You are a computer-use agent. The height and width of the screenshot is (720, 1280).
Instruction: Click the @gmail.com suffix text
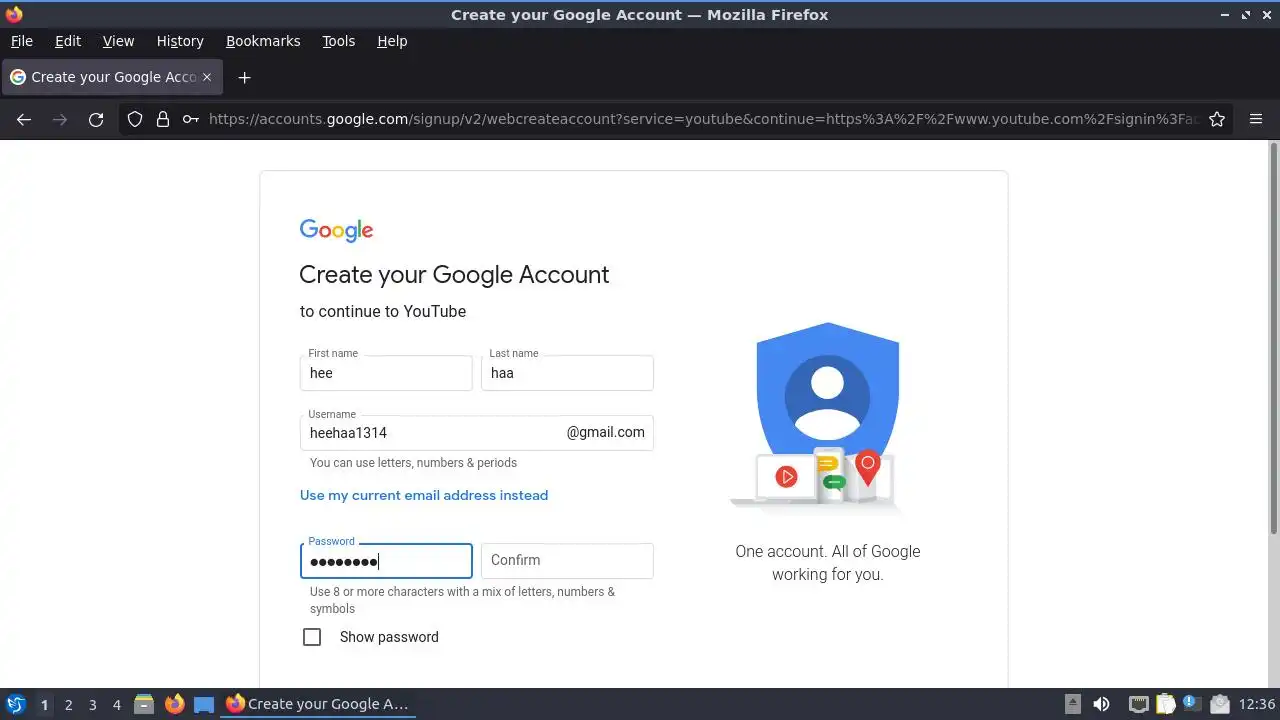tap(606, 432)
